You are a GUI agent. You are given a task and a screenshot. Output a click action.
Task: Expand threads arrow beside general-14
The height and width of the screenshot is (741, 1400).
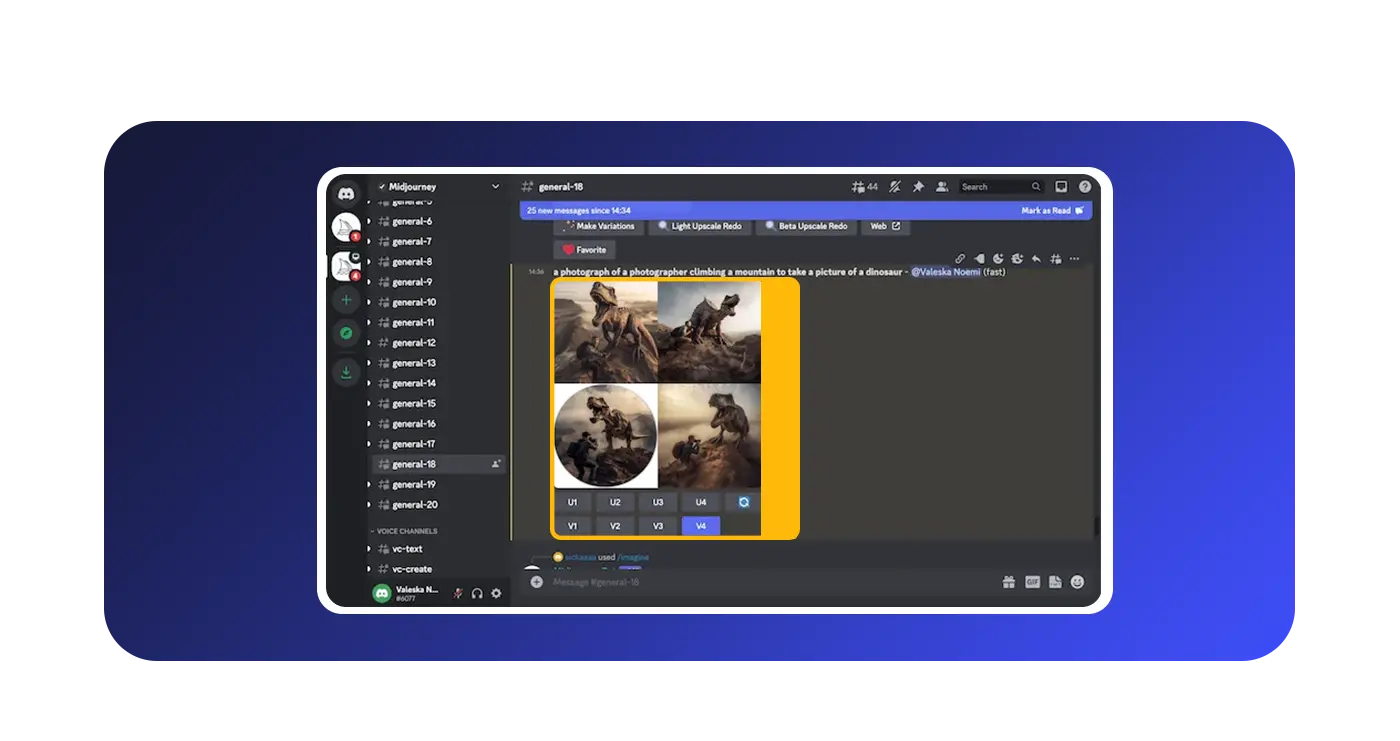point(369,383)
